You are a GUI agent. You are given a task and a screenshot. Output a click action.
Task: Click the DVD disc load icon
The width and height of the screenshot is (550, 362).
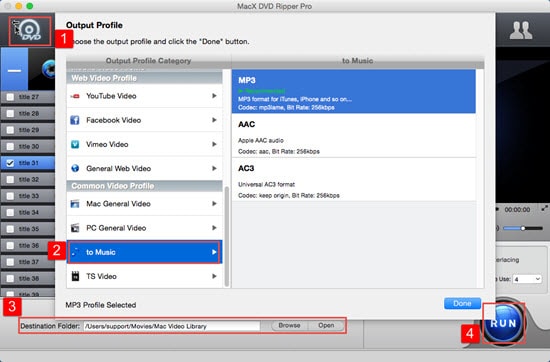coord(29,31)
